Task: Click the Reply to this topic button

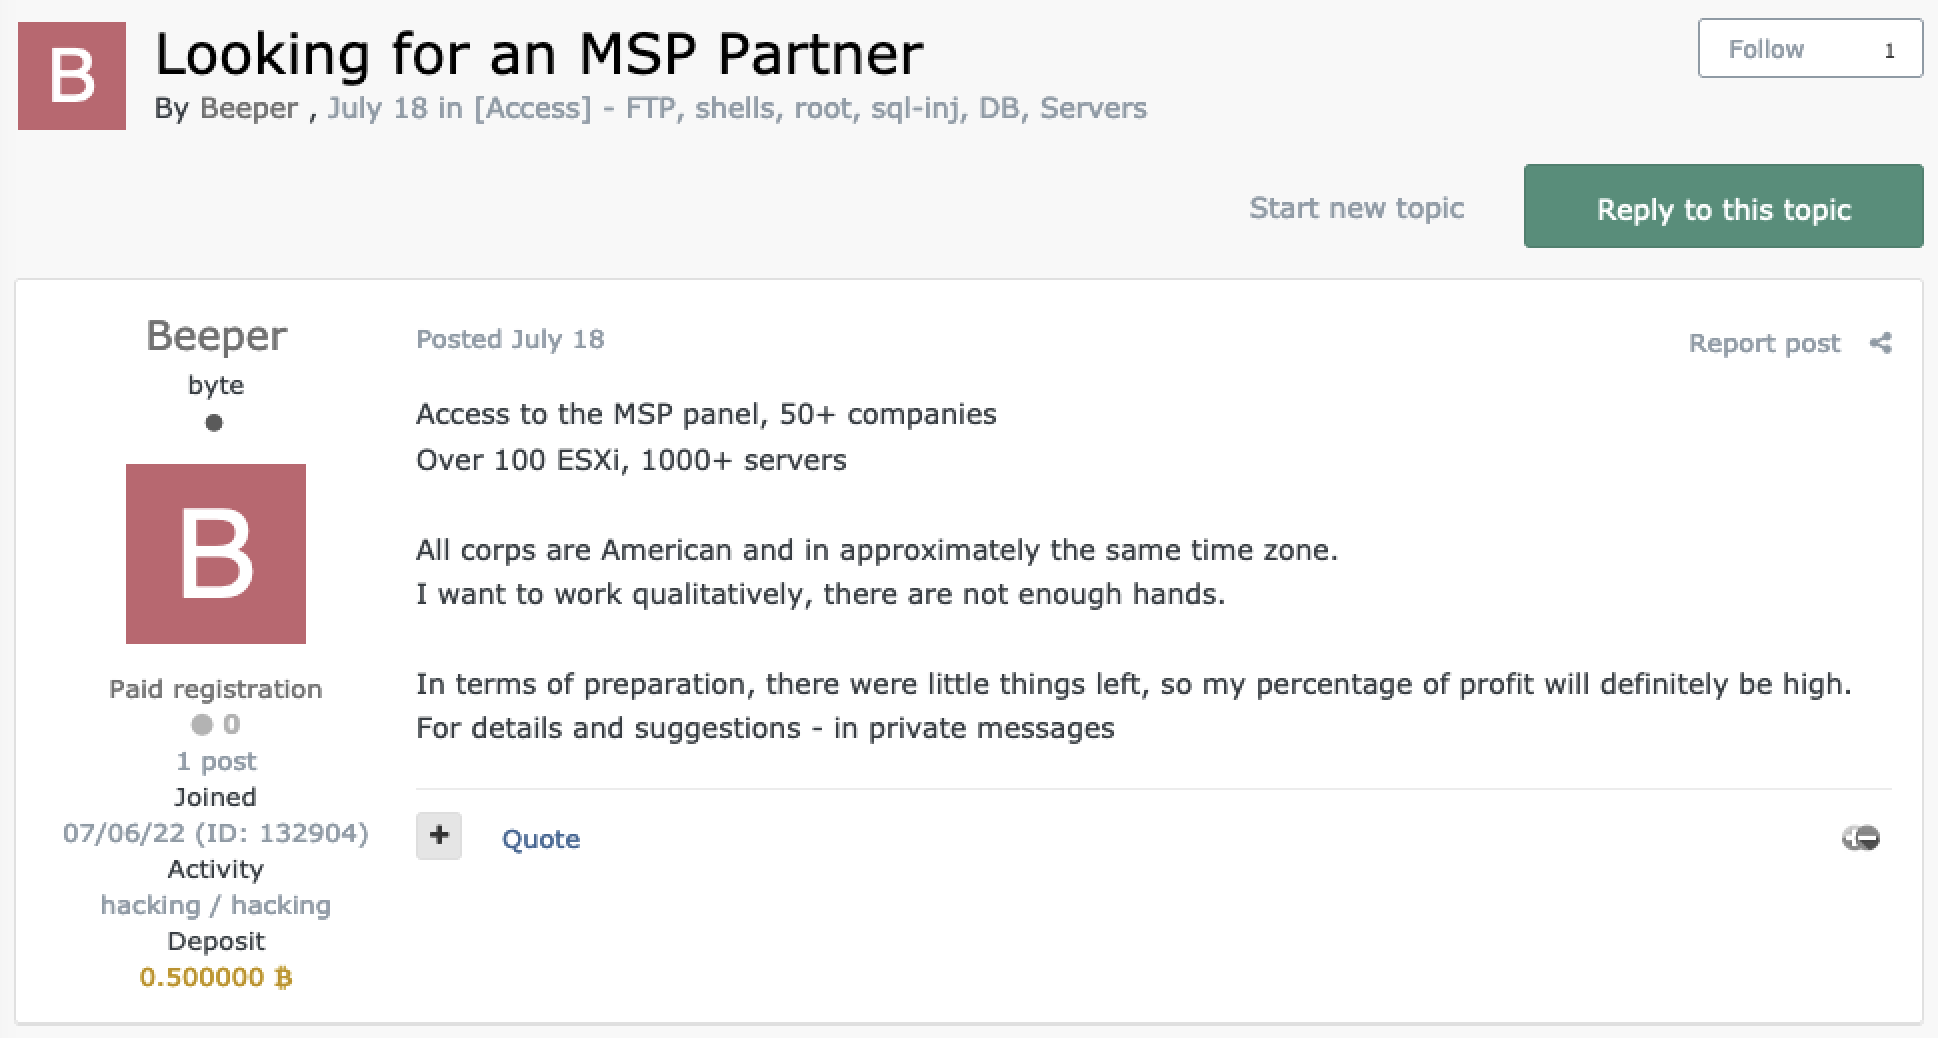Action: [1724, 206]
